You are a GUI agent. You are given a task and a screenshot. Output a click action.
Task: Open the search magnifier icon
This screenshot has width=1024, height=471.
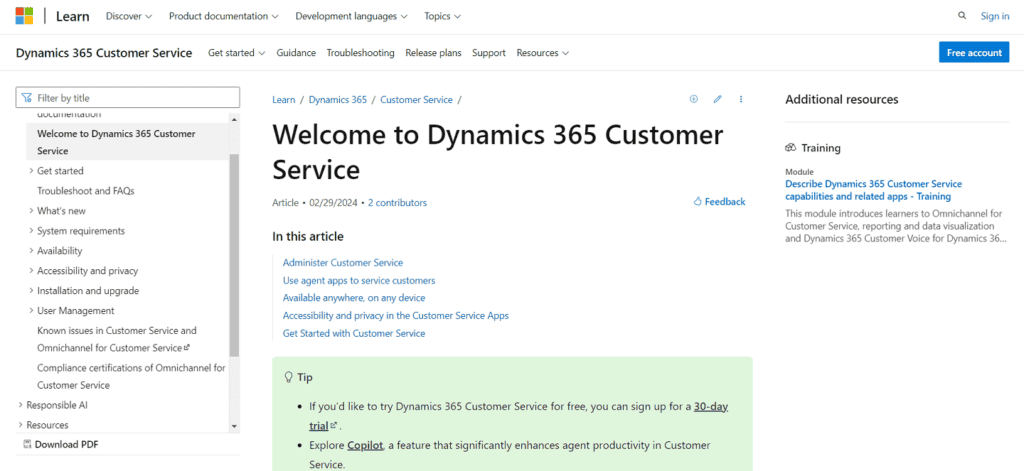tap(962, 16)
